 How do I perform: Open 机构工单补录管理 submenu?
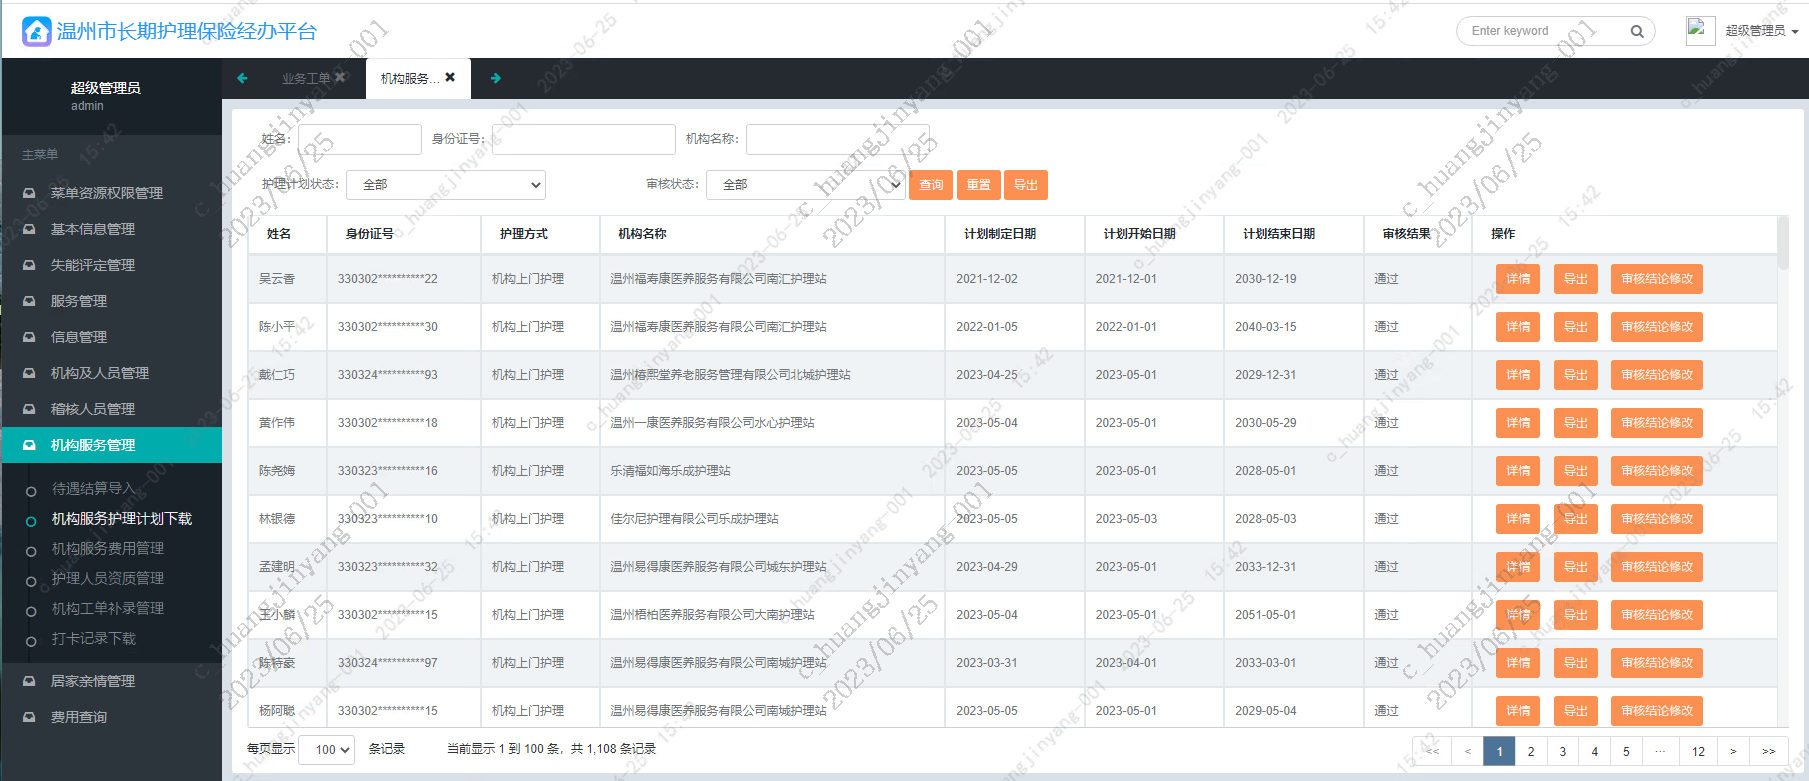coord(108,609)
